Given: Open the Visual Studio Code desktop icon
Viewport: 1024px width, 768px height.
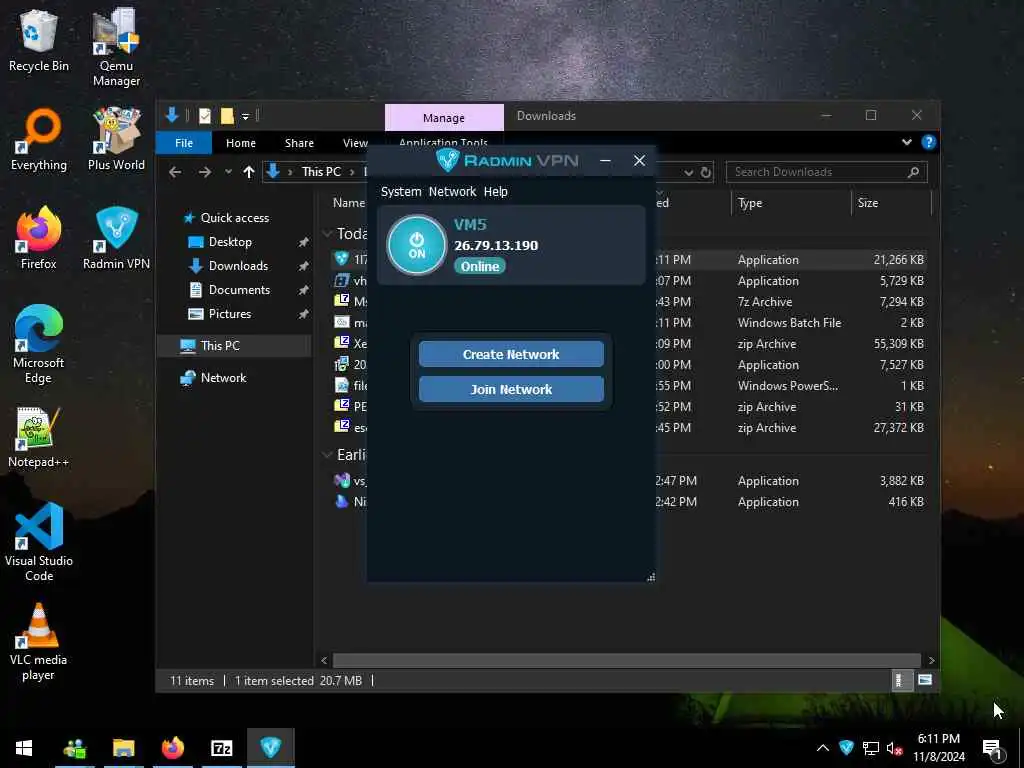Looking at the screenshot, I should (x=39, y=541).
